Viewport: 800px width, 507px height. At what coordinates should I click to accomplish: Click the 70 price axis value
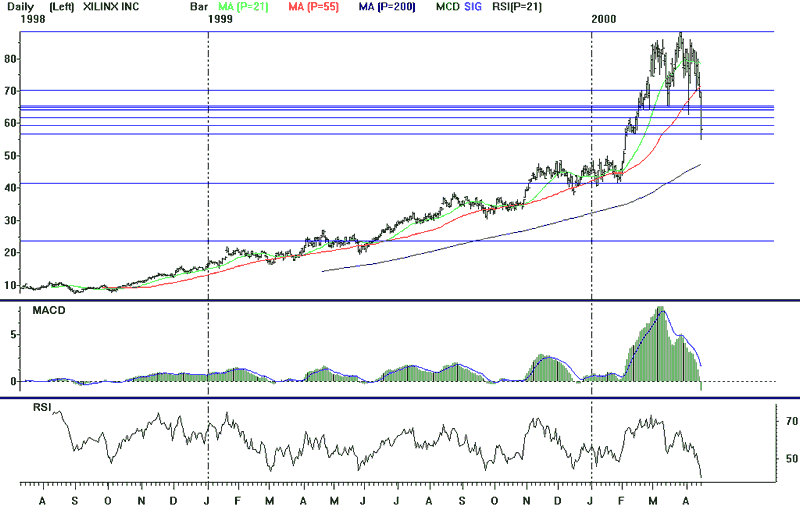10,91
